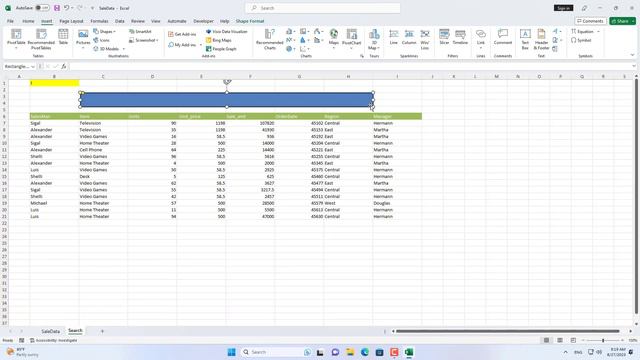Click the formula bar input
640x360 pixels.
tap(349, 66)
